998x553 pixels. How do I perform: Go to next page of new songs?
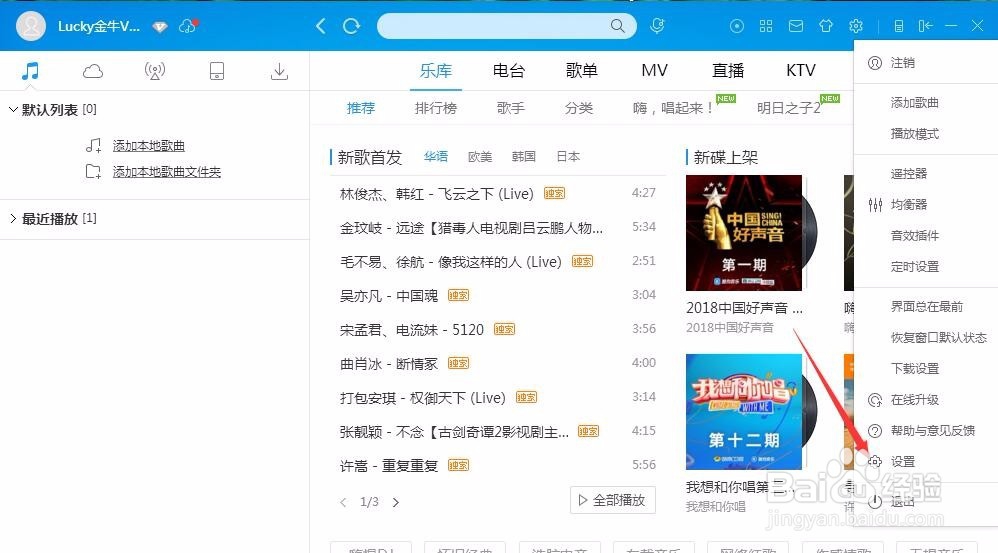click(396, 502)
